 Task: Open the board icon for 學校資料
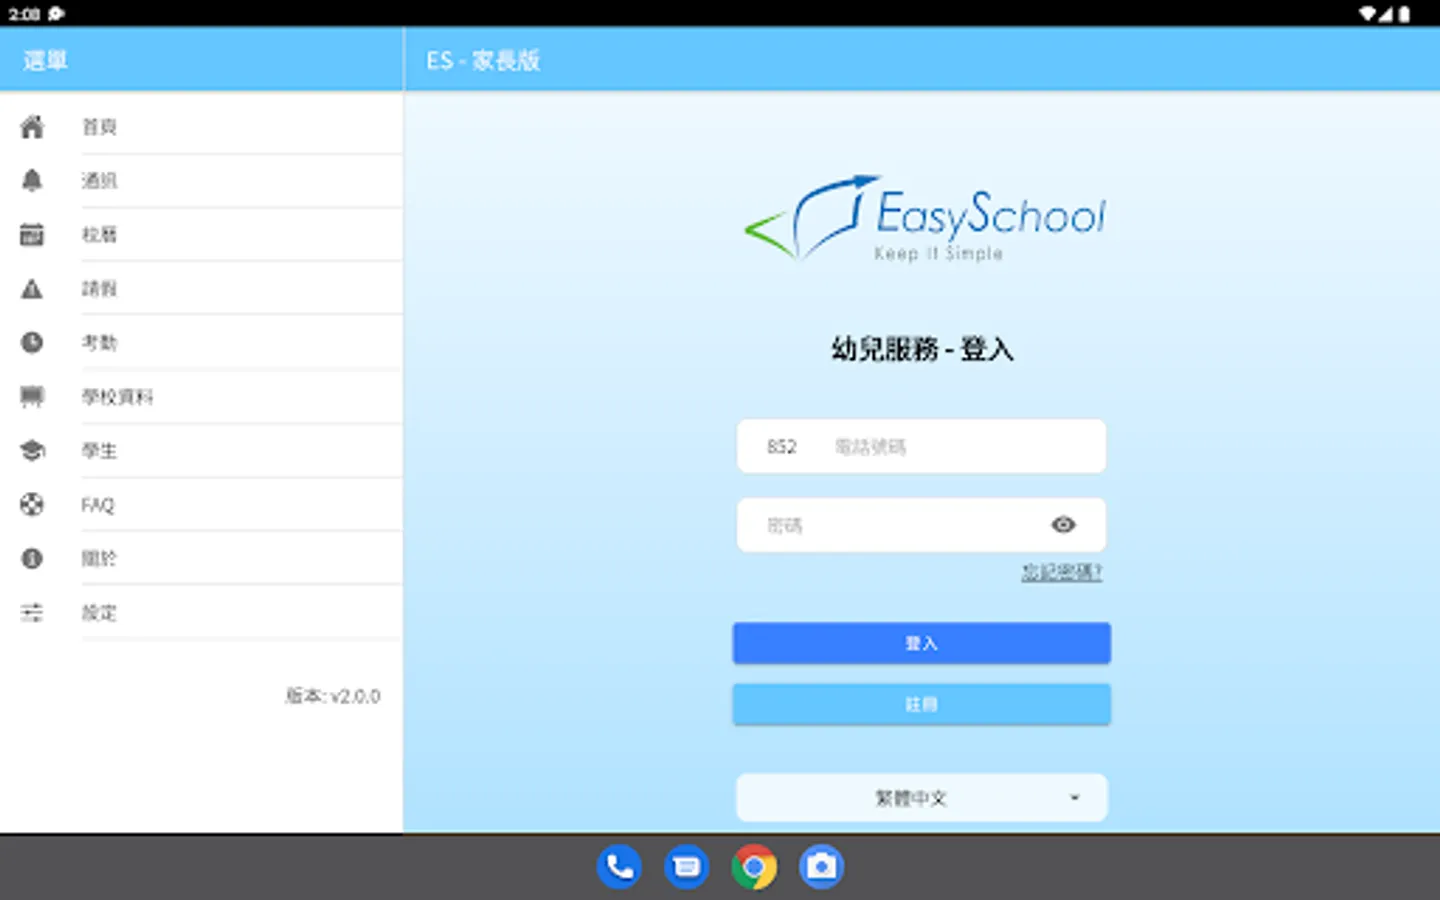click(x=32, y=397)
